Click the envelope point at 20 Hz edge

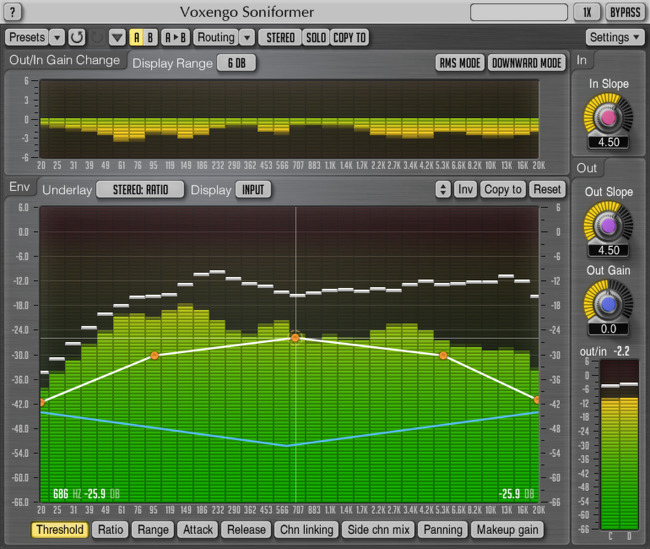pos(42,402)
